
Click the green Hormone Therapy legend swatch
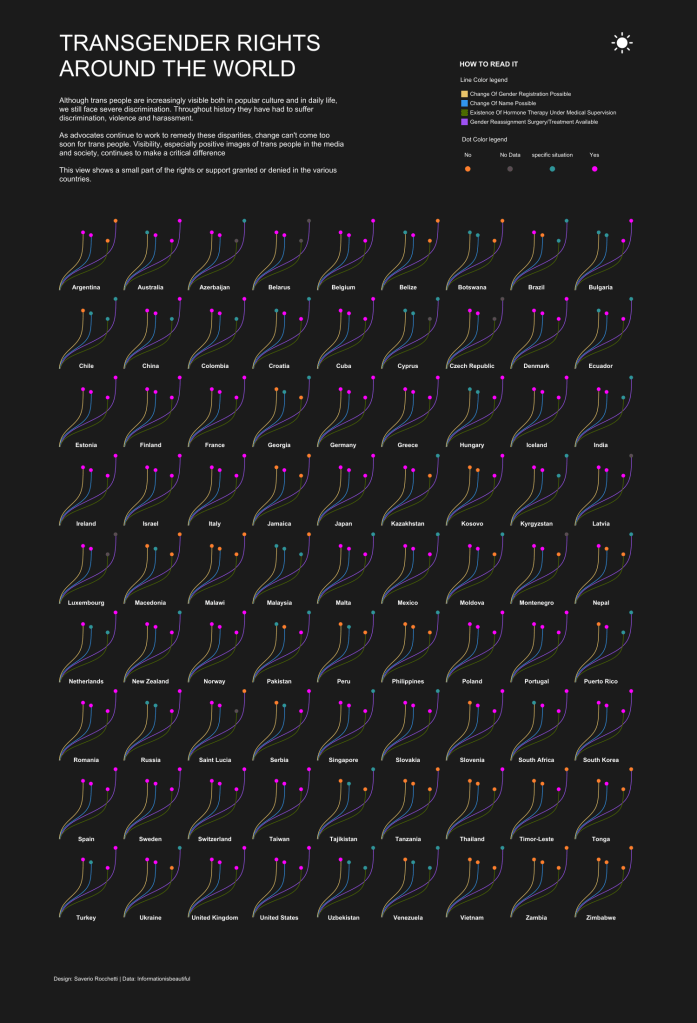[463, 113]
